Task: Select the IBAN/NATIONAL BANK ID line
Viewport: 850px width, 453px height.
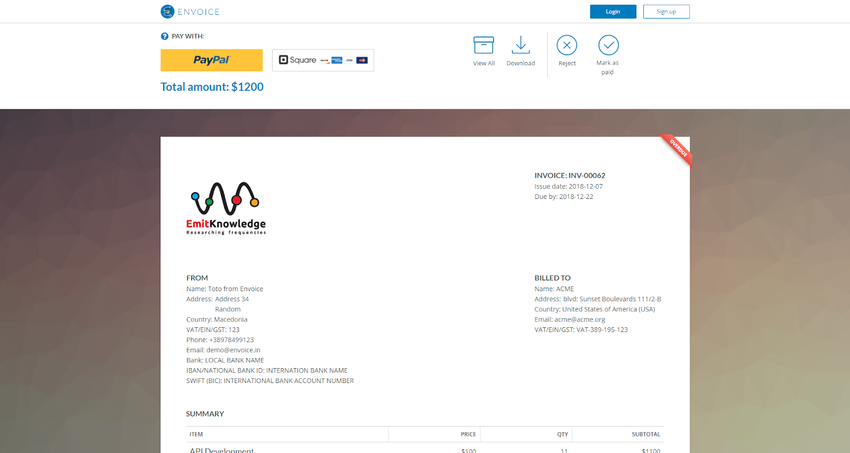Action: pyautogui.click(x=267, y=371)
